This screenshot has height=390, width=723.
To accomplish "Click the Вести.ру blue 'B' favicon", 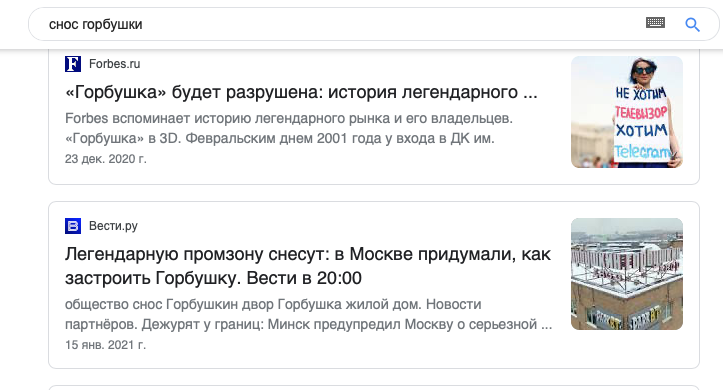I will 73,226.
